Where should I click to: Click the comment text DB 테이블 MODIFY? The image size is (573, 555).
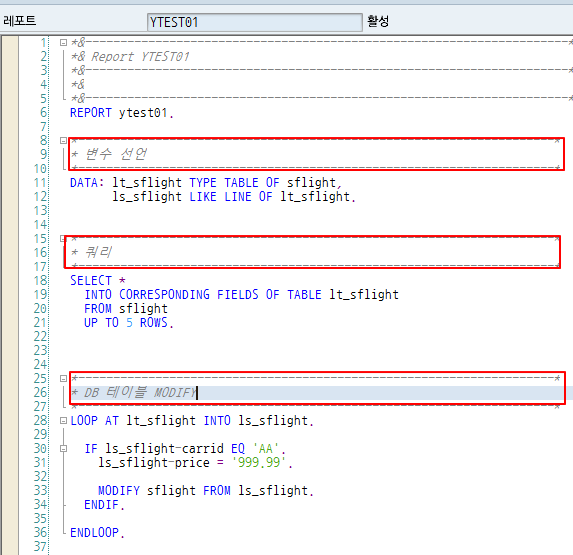tap(140, 392)
